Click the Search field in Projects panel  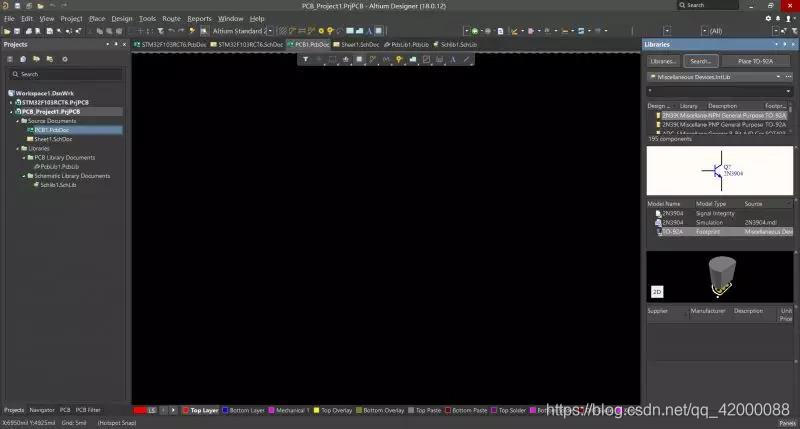tap(65, 74)
